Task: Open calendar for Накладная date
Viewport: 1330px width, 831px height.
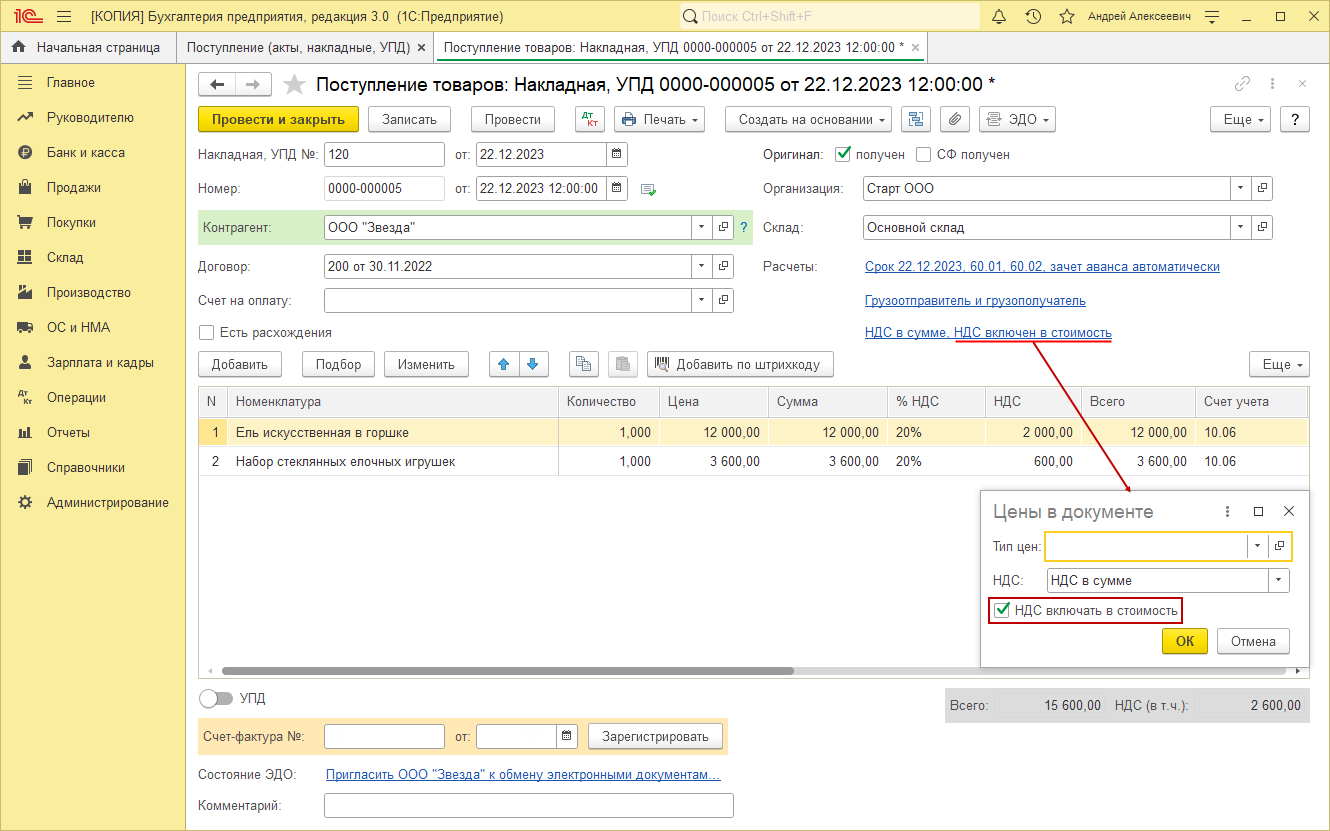Action: 617,154
